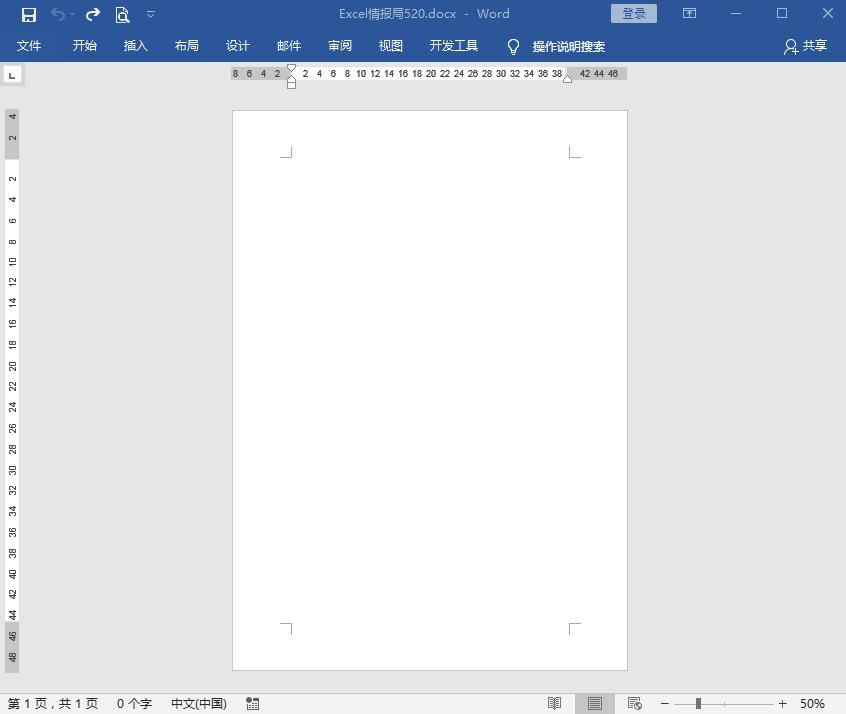Click the zoom slider handle
Image resolution: width=846 pixels, height=714 pixels.
tap(698, 704)
